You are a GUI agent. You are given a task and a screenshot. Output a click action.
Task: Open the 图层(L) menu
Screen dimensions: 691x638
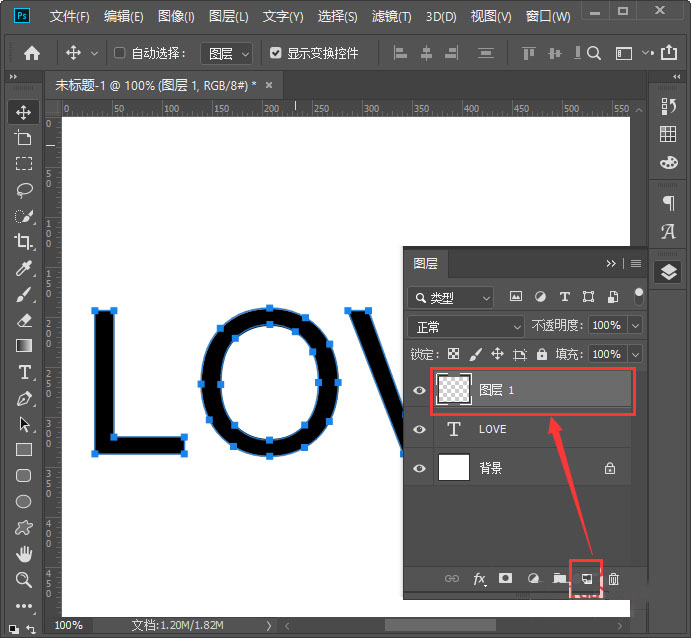pos(229,17)
